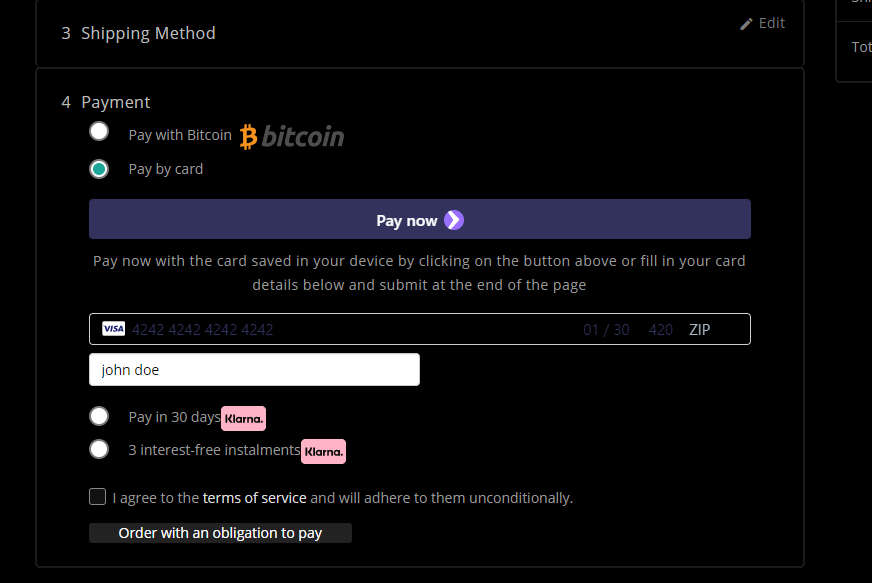Select the Pay with Bitcoin radio button
Viewport: 872px width, 583px height.
(x=99, y=131)
